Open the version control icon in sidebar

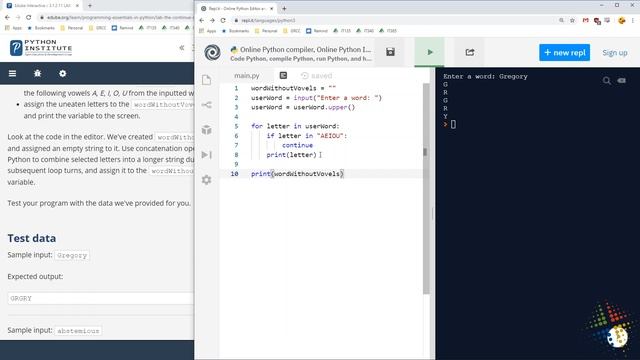click(207, 105)
